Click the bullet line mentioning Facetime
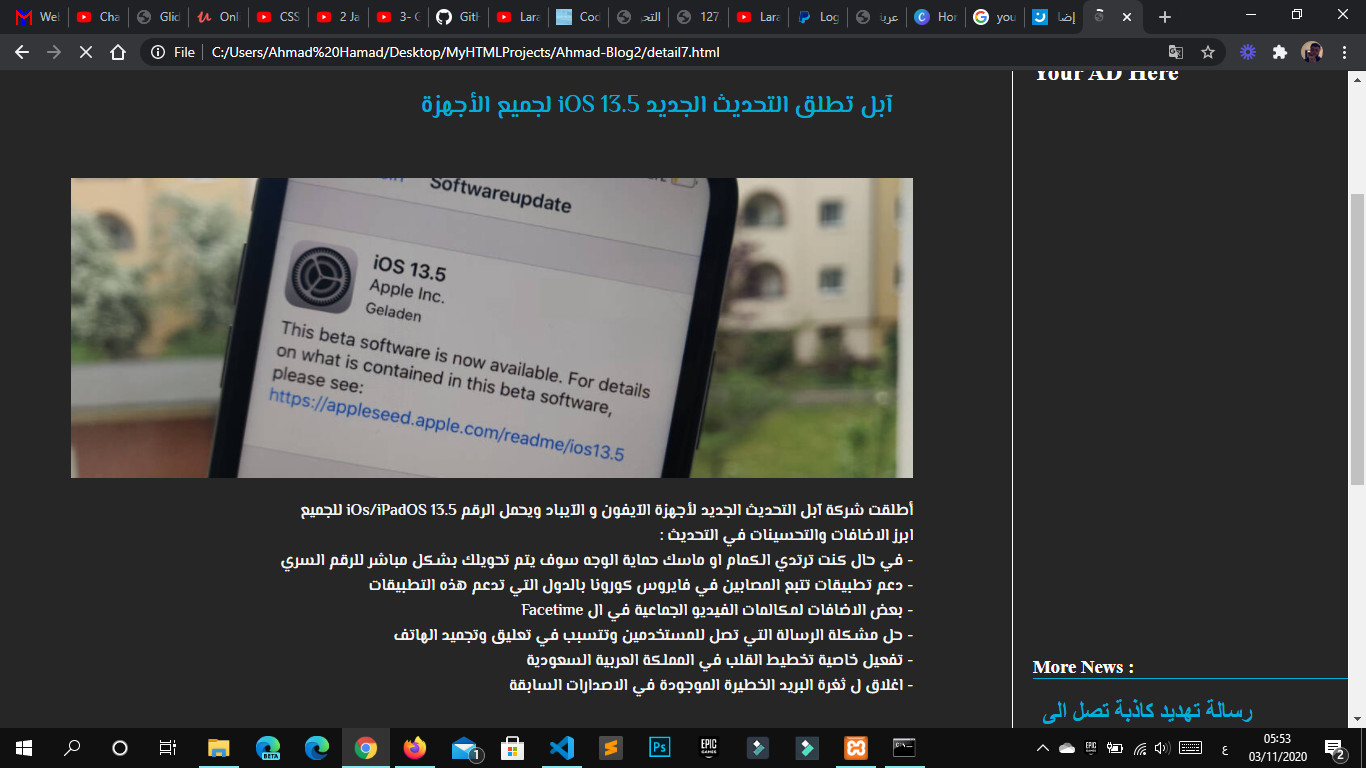1366x768 pixels. [717, 610]
